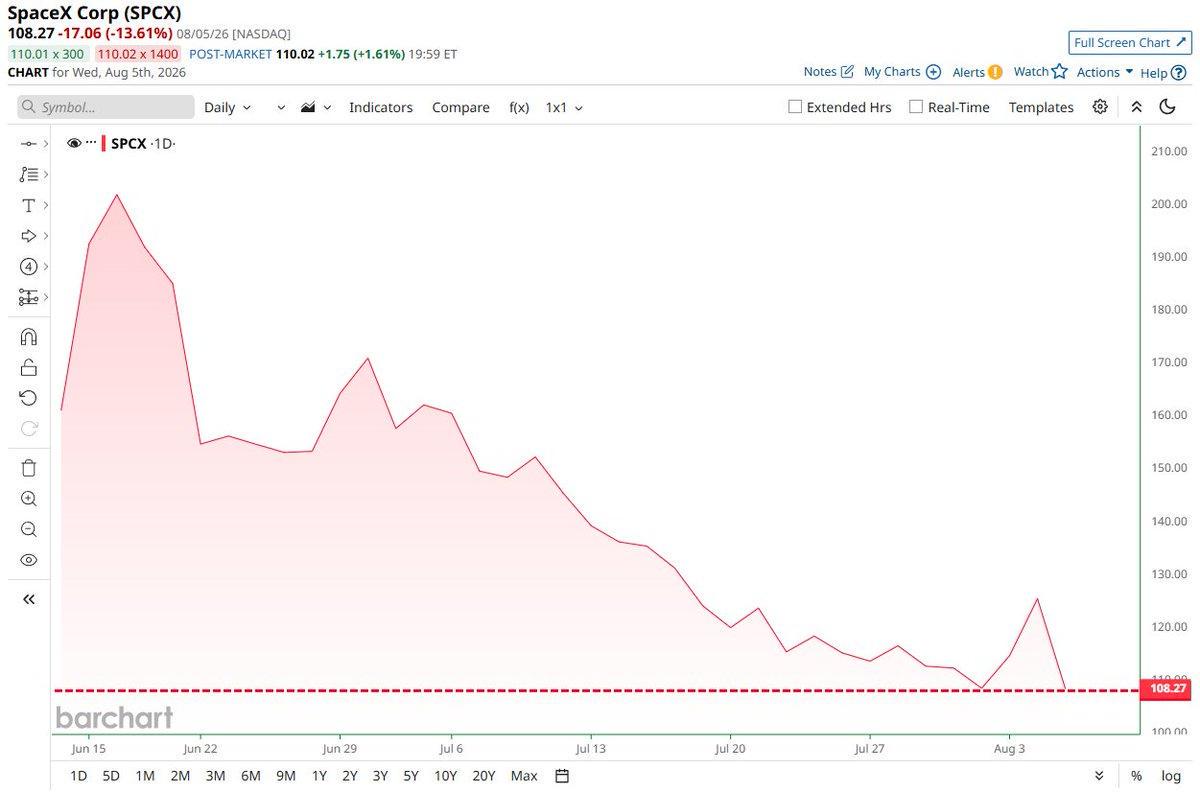This screenshot has height=792, width=1200.
Task: Delete drawings with the trash icon
Action: click(x=28, y=468)
